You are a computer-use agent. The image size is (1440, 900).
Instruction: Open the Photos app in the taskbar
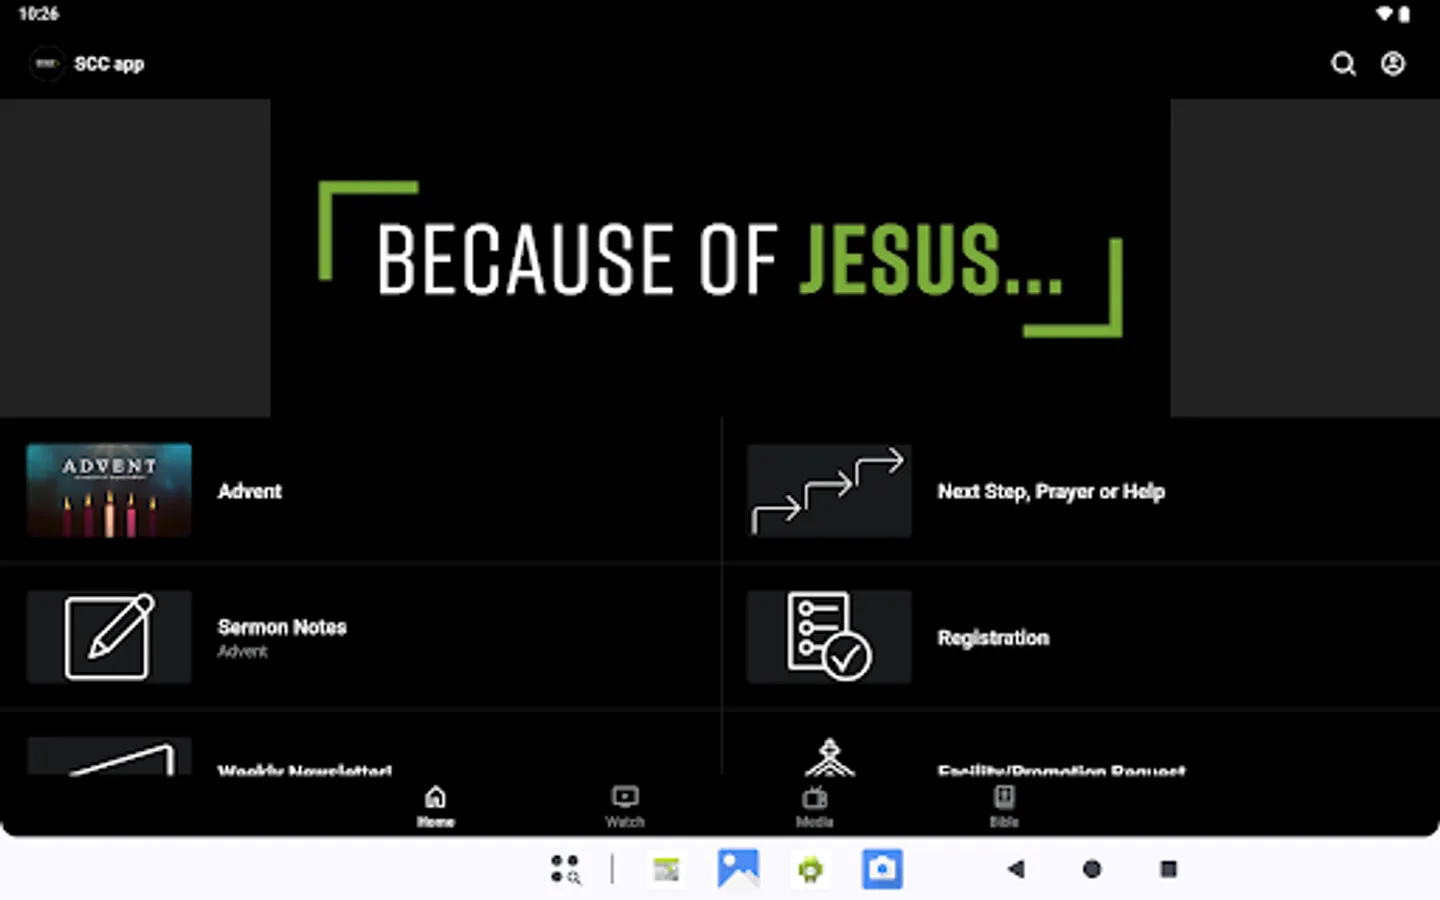[x=738, y=869]
